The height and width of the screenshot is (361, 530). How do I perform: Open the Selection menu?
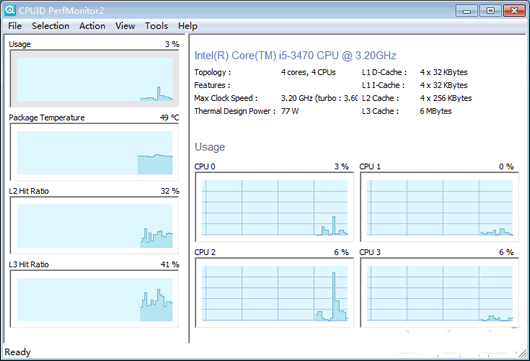[x=50, y=26]
